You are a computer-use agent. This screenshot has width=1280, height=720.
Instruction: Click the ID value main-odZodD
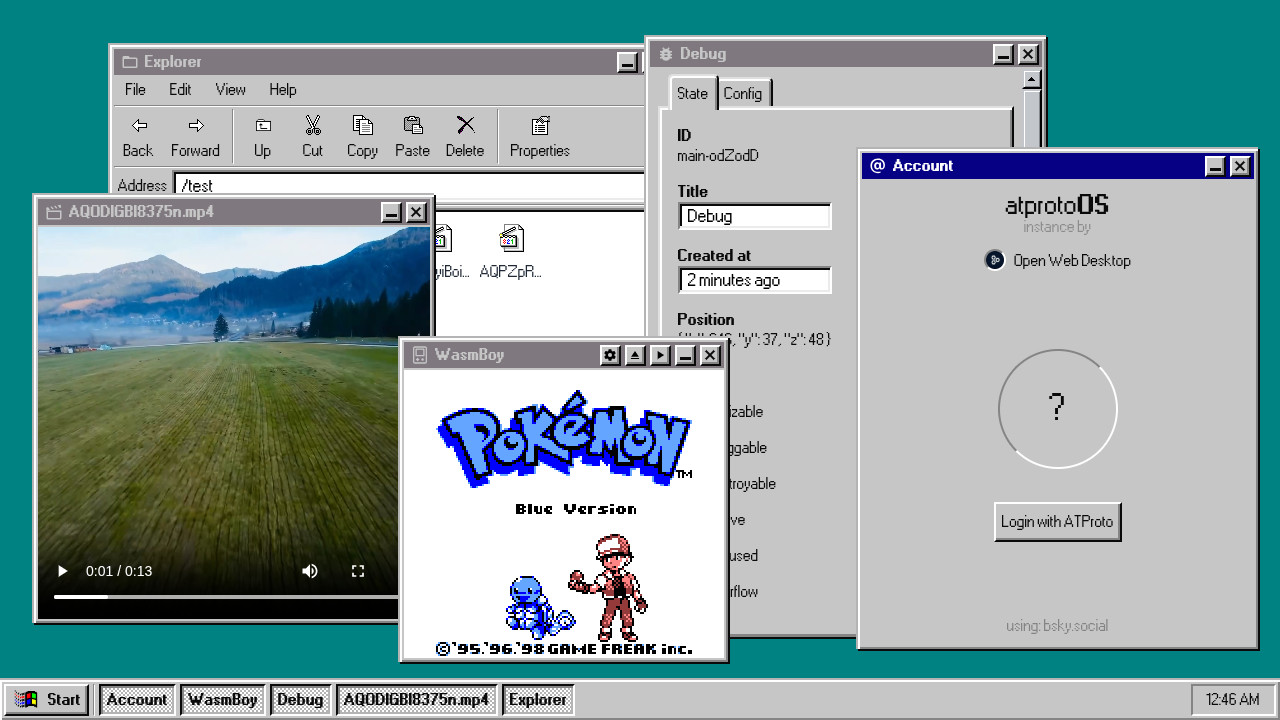[718, 155]
